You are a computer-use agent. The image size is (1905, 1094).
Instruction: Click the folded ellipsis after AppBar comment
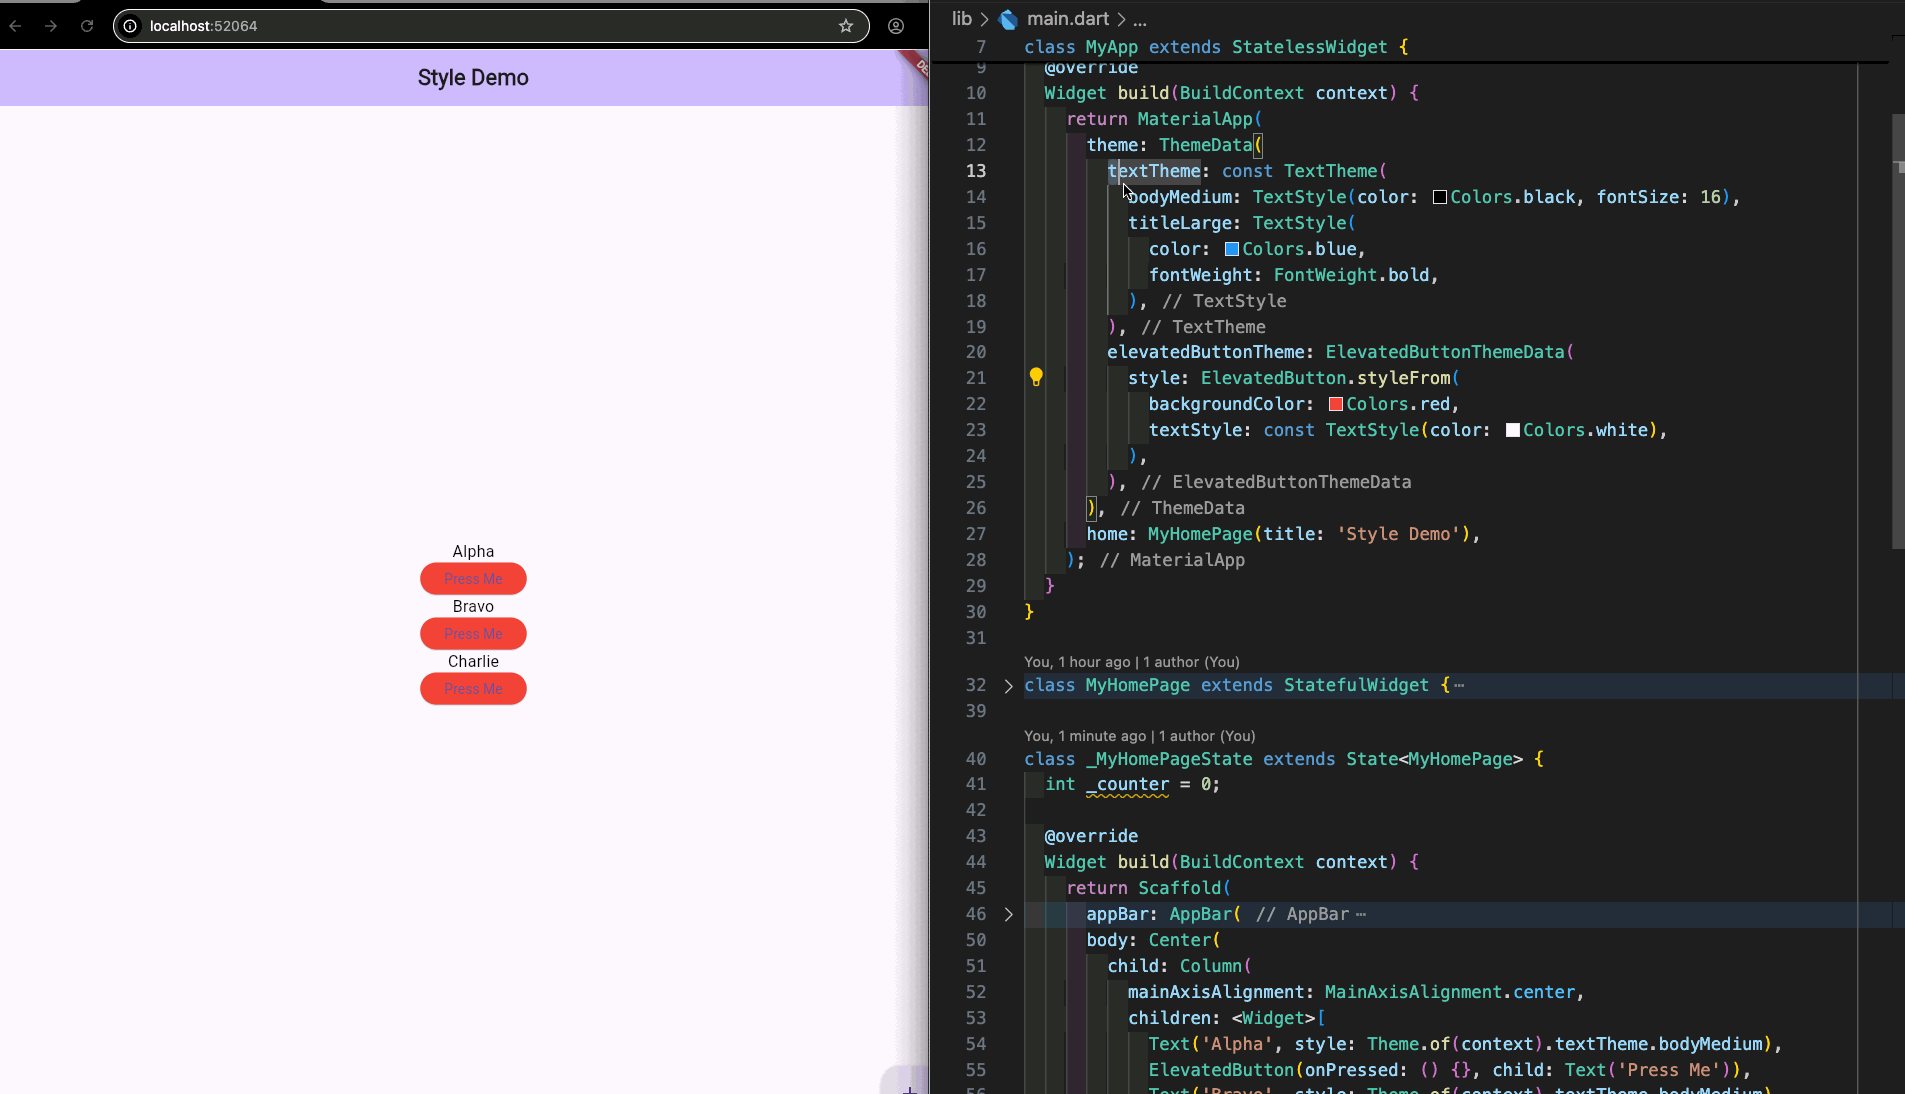click(1360, 914)
